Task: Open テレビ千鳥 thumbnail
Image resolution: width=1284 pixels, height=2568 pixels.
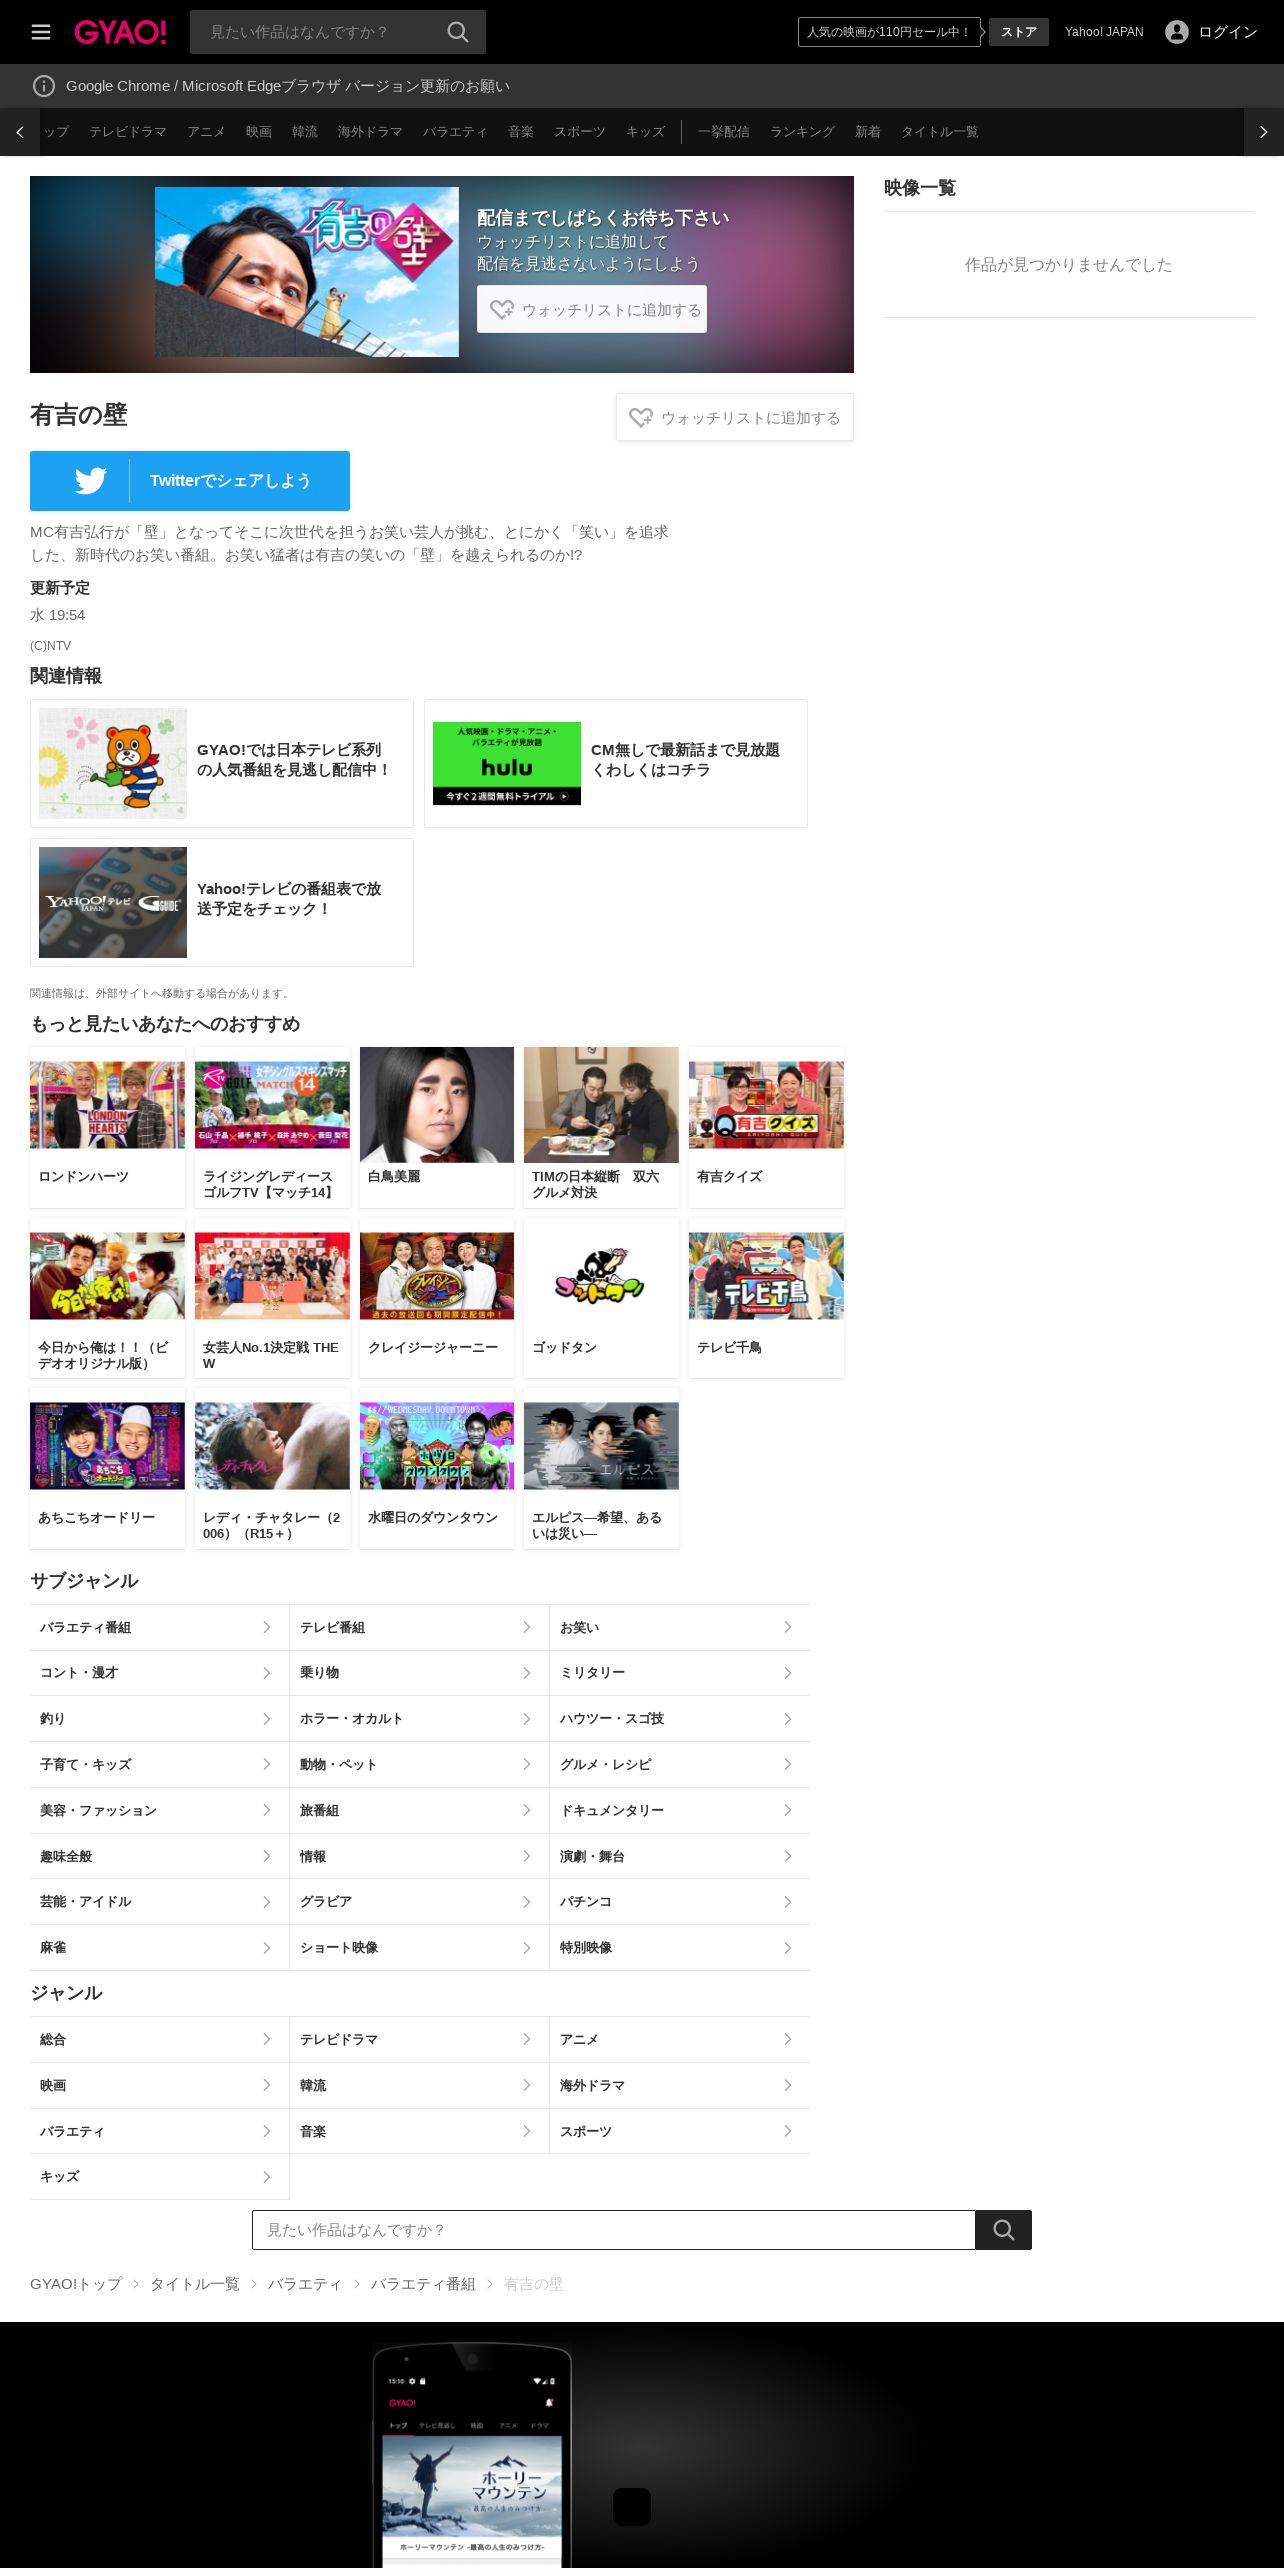Action: point(766,1276)
